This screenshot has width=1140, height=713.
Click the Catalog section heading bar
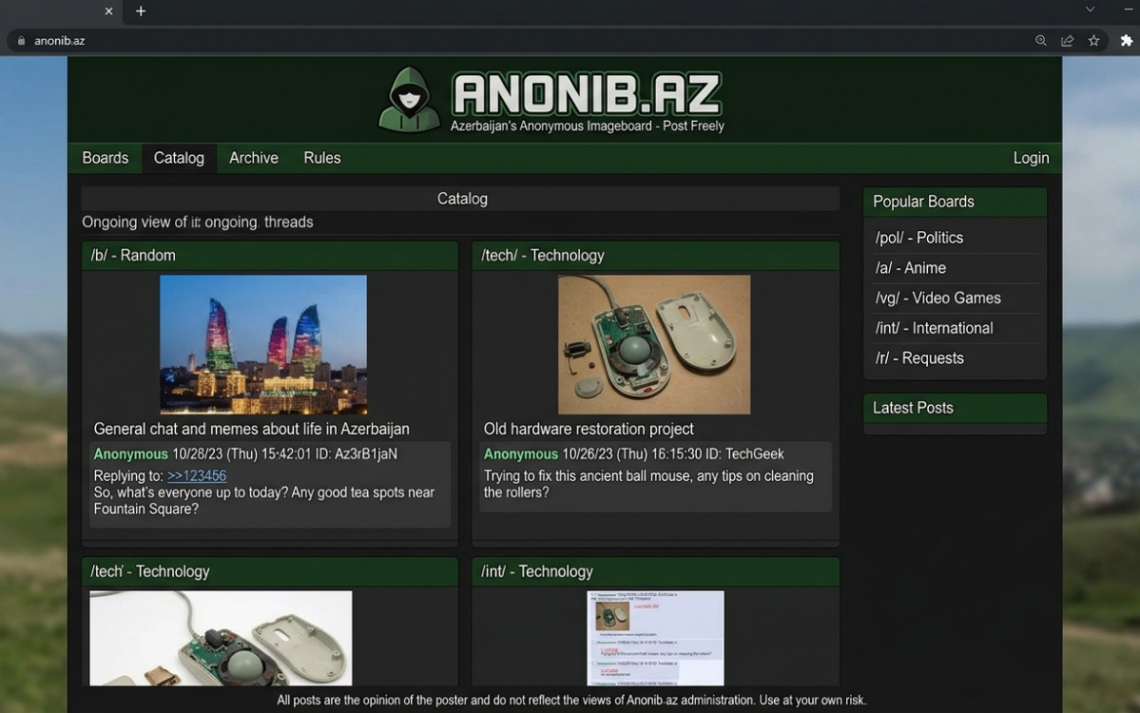461,199
